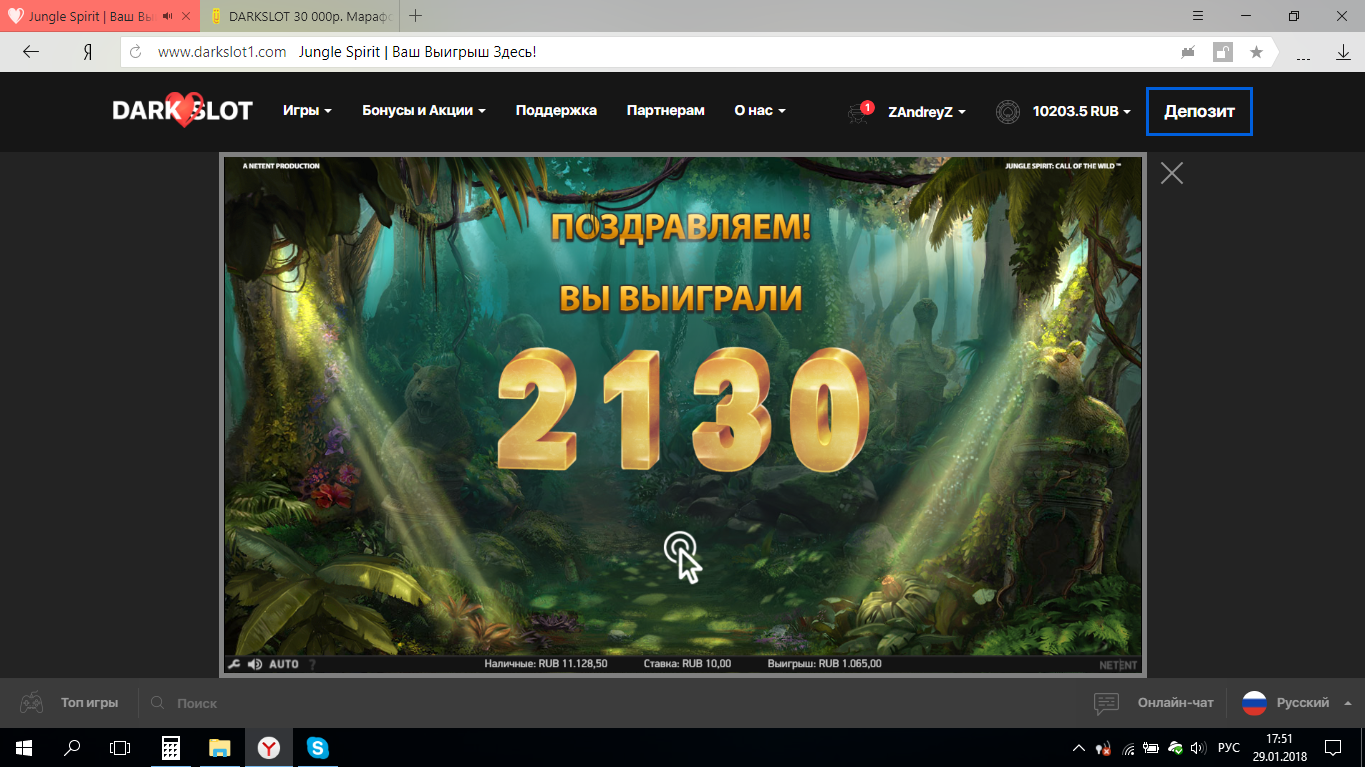Screen dimensions: 1365x767
Task: Reload the page
Action: 136,52
